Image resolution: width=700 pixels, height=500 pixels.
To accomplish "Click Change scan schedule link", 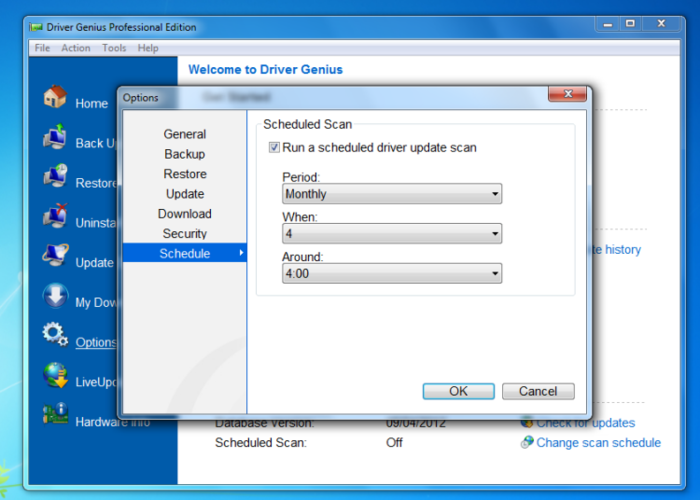I will 598,442.
